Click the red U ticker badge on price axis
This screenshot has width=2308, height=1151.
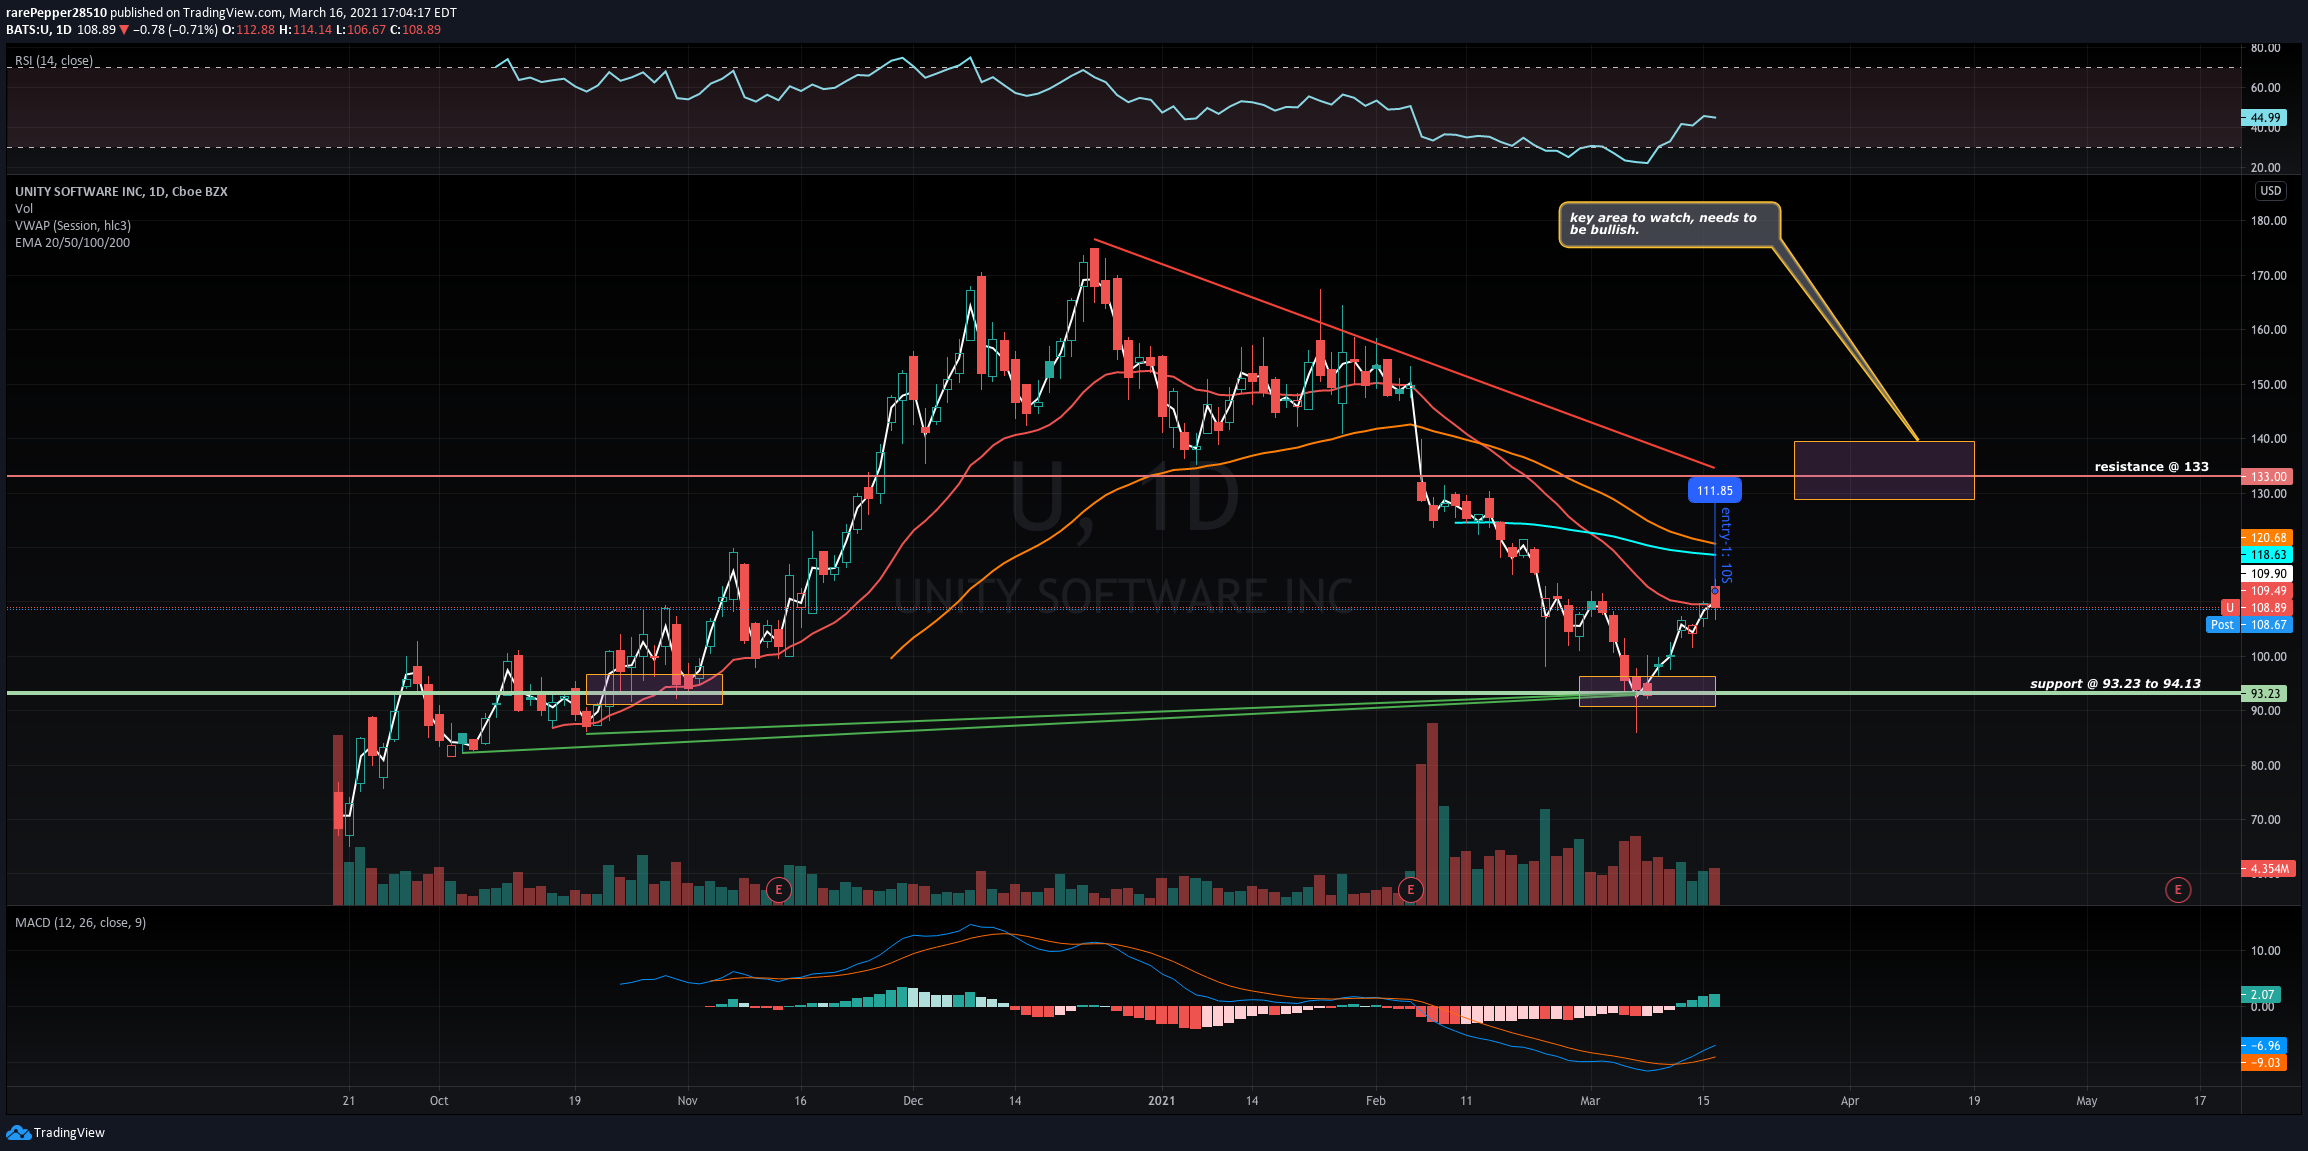(x=2229, y=608)
